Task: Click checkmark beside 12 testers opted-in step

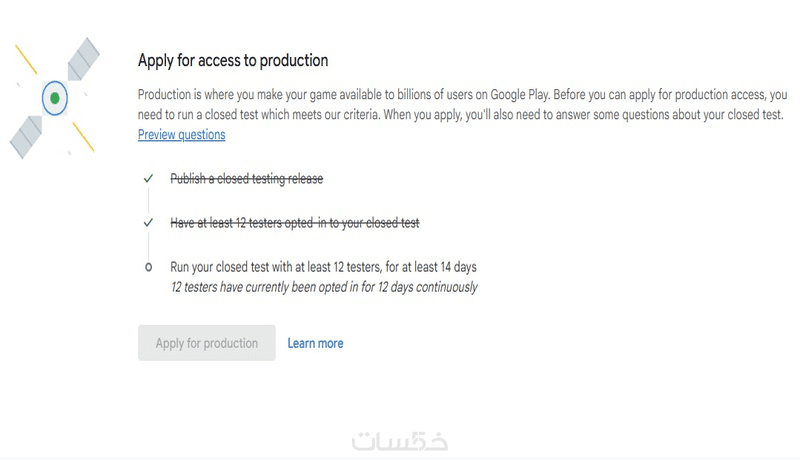Action: [x=148, y=222]
